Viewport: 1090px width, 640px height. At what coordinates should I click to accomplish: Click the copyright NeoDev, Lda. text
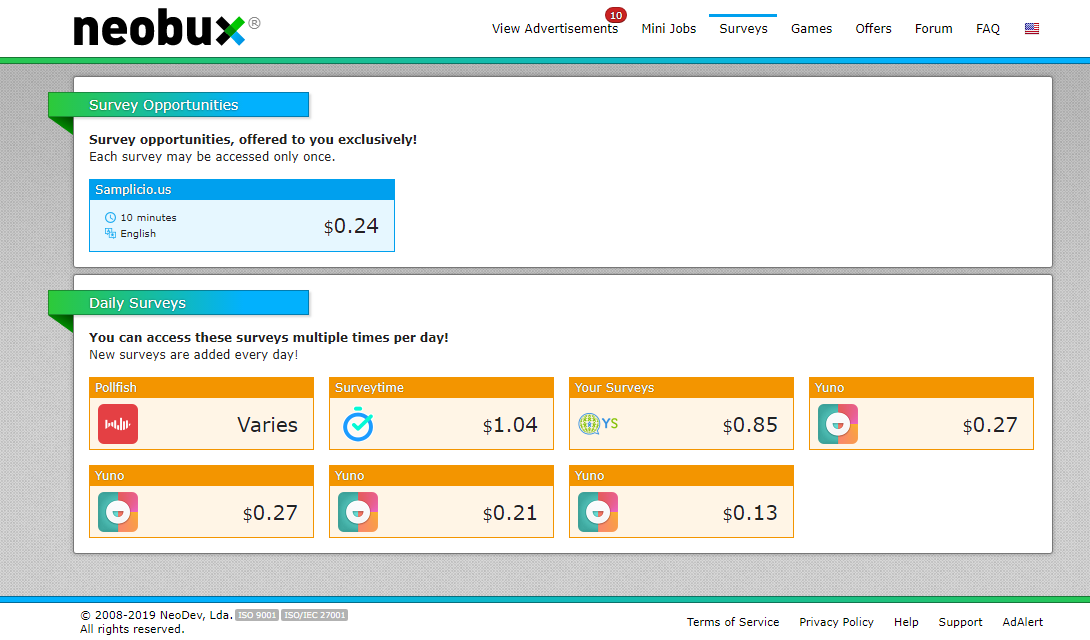click(156, 615)
